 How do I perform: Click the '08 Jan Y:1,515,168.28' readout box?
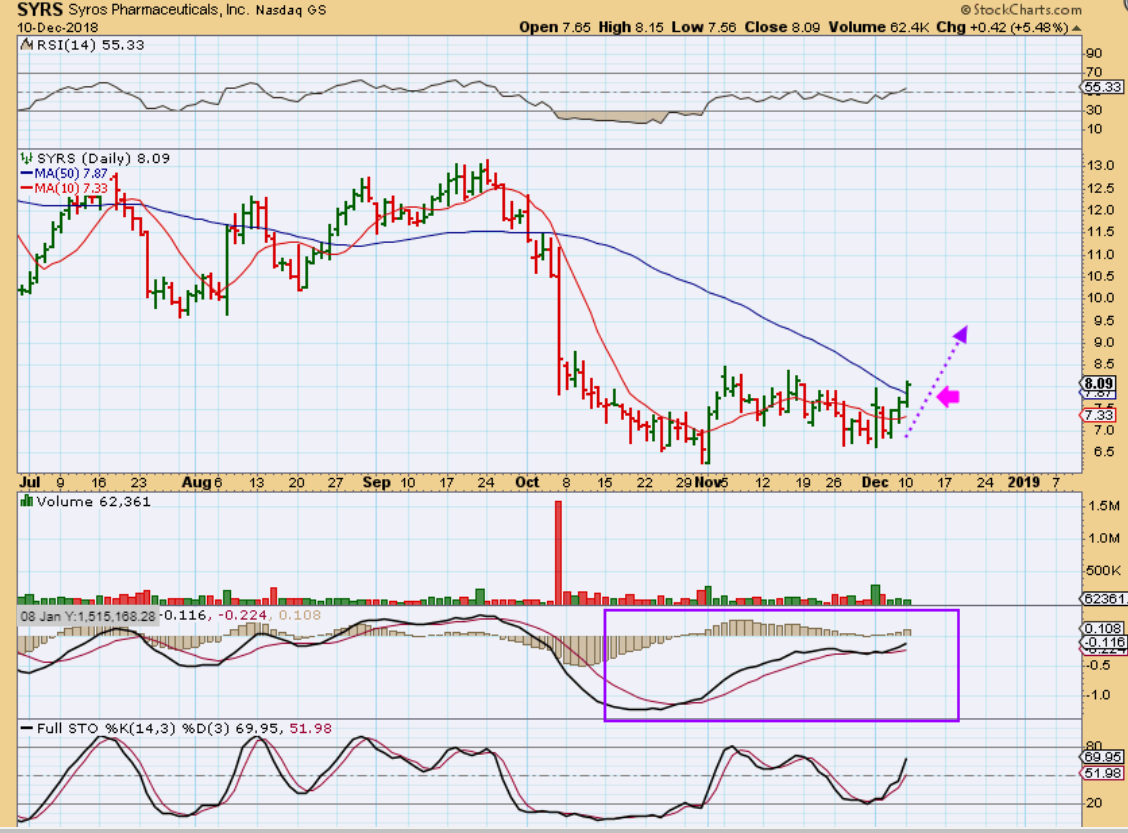tap(88, 616)
